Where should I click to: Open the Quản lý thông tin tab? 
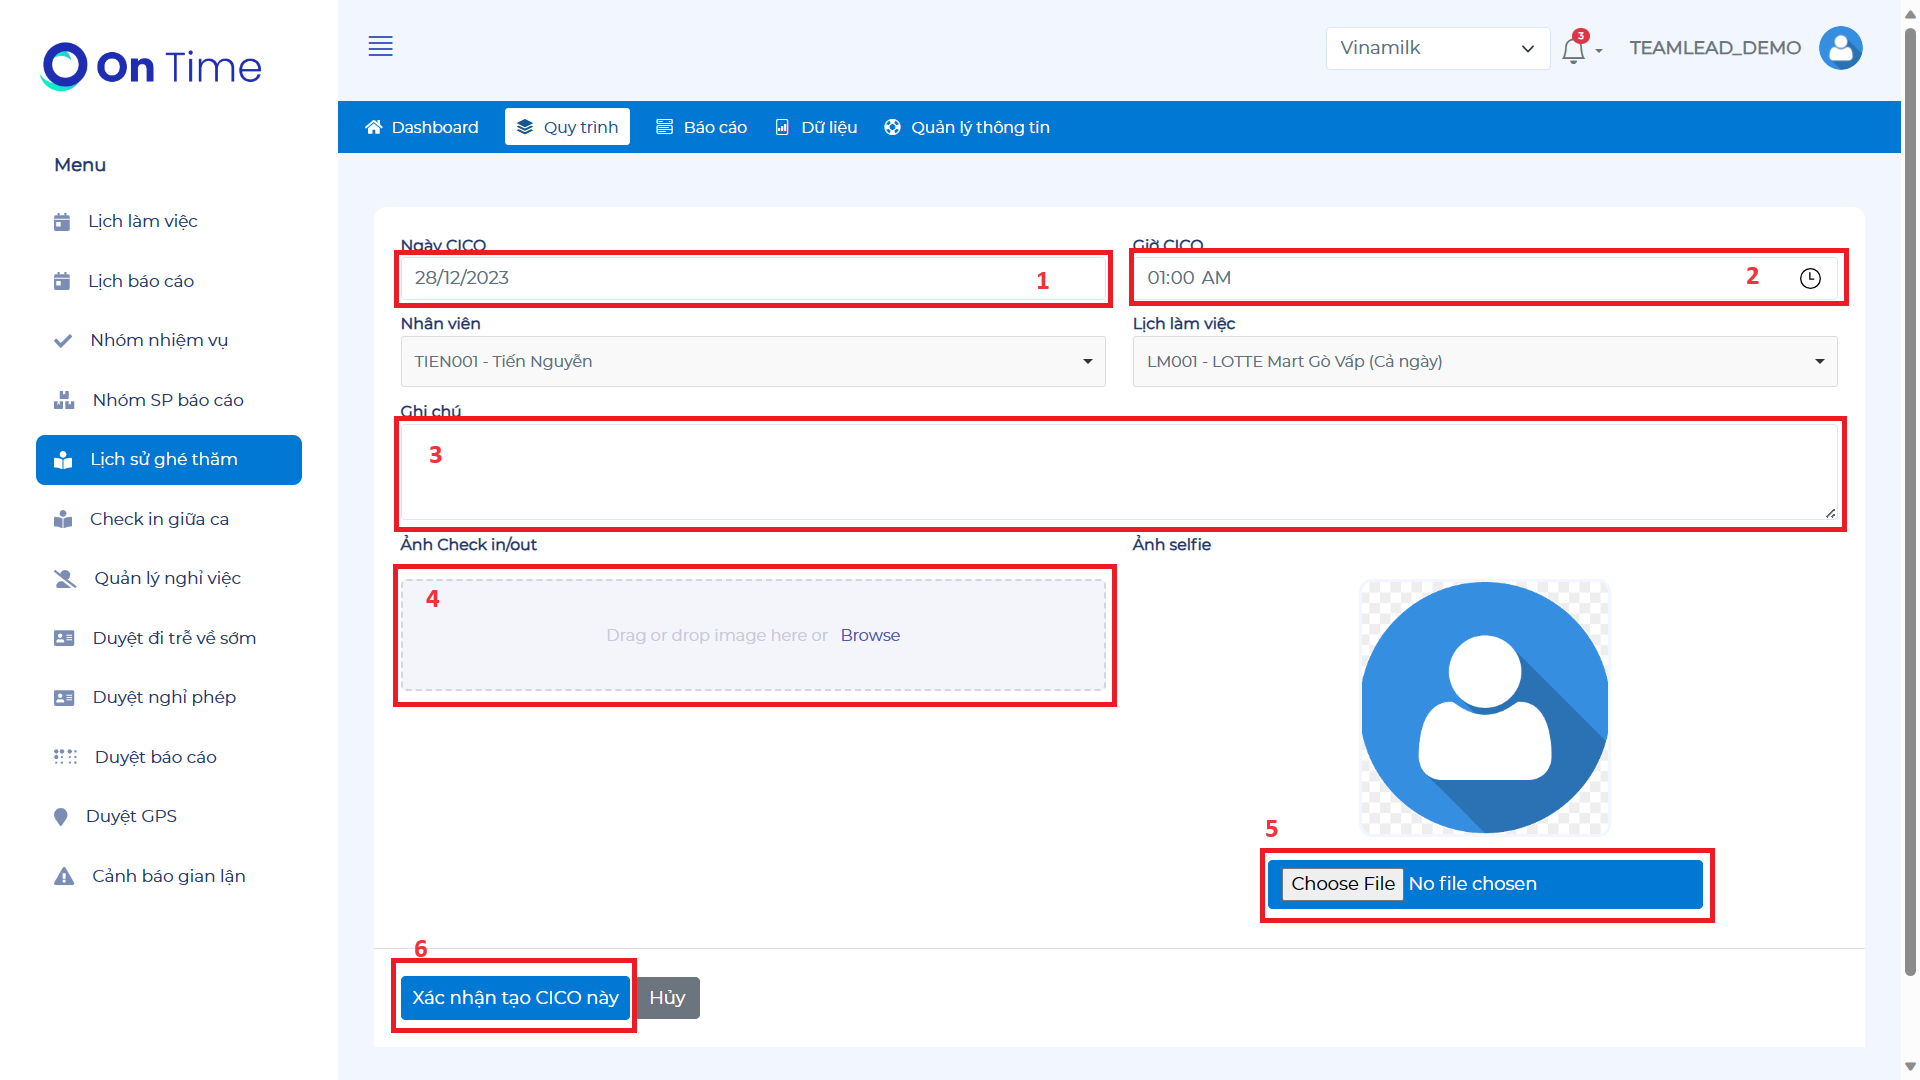[967, 127]
